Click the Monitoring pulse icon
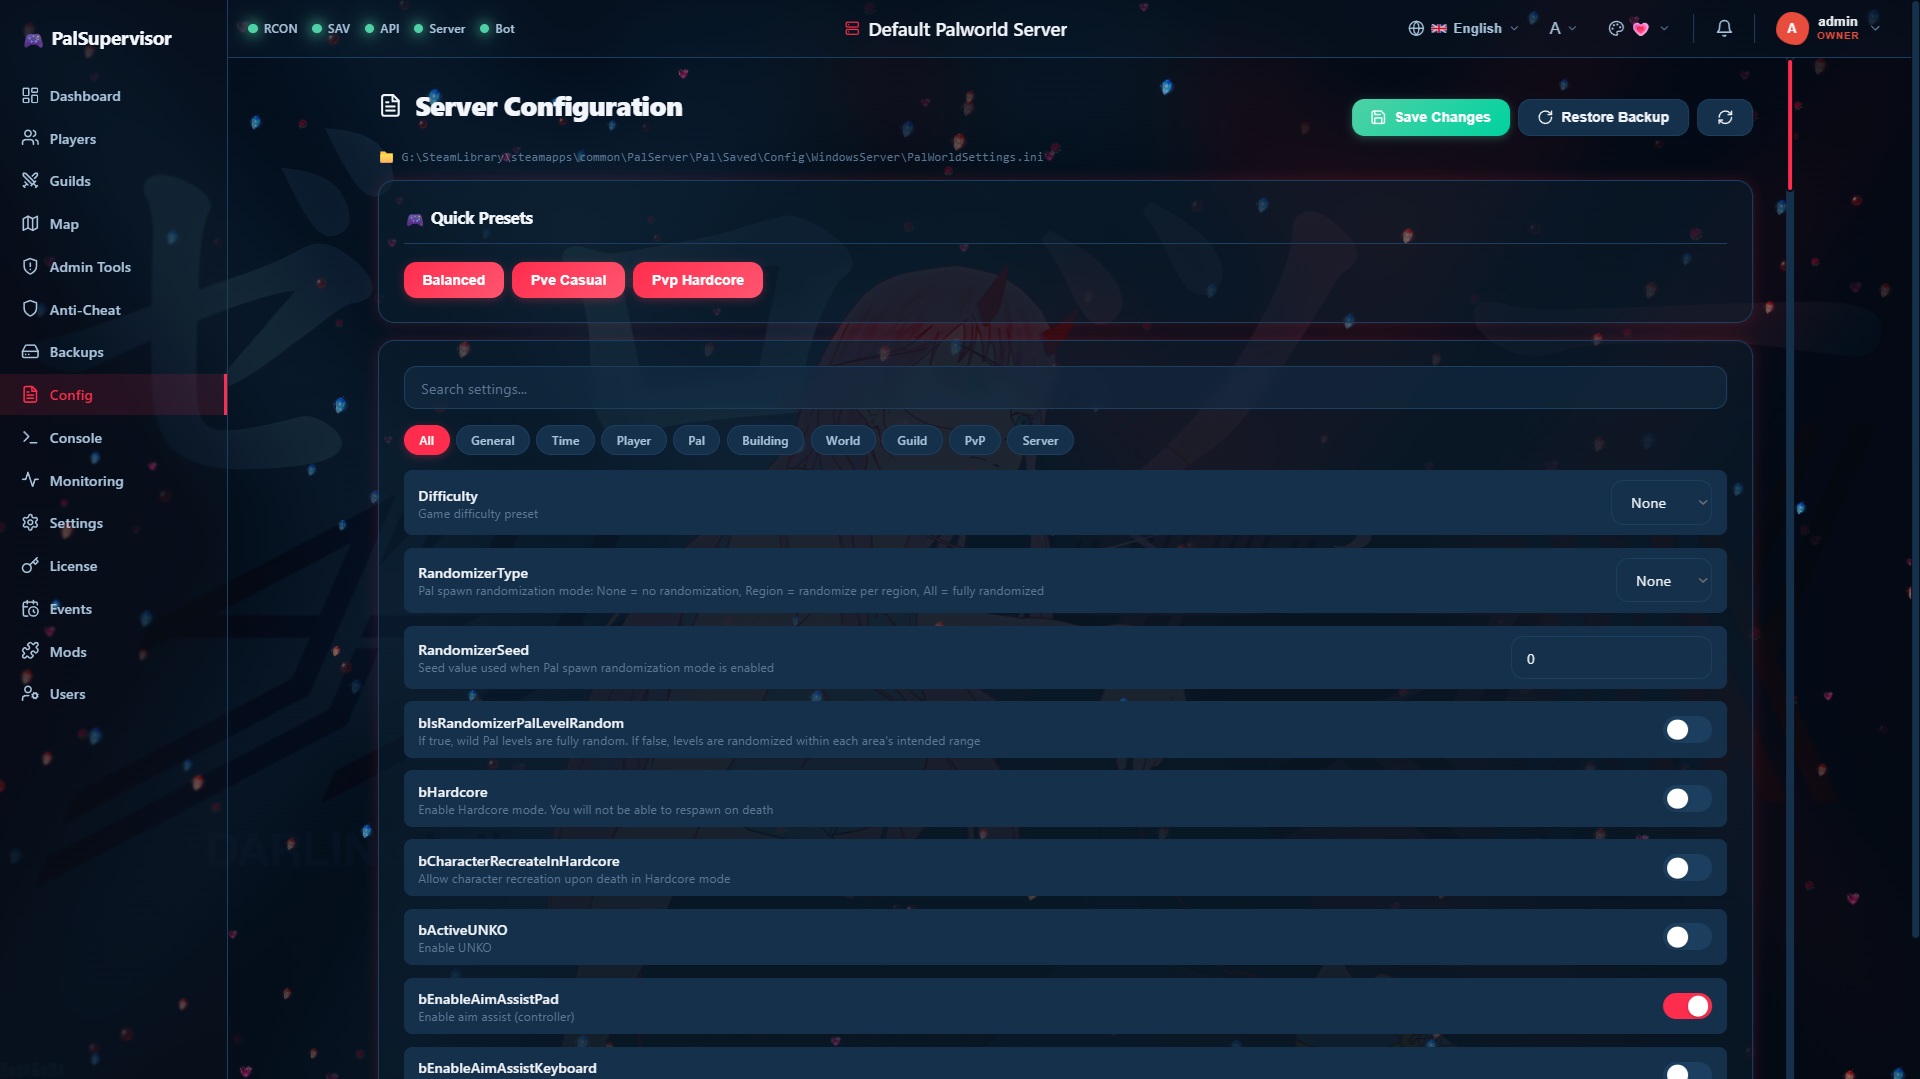 [30, 480]
